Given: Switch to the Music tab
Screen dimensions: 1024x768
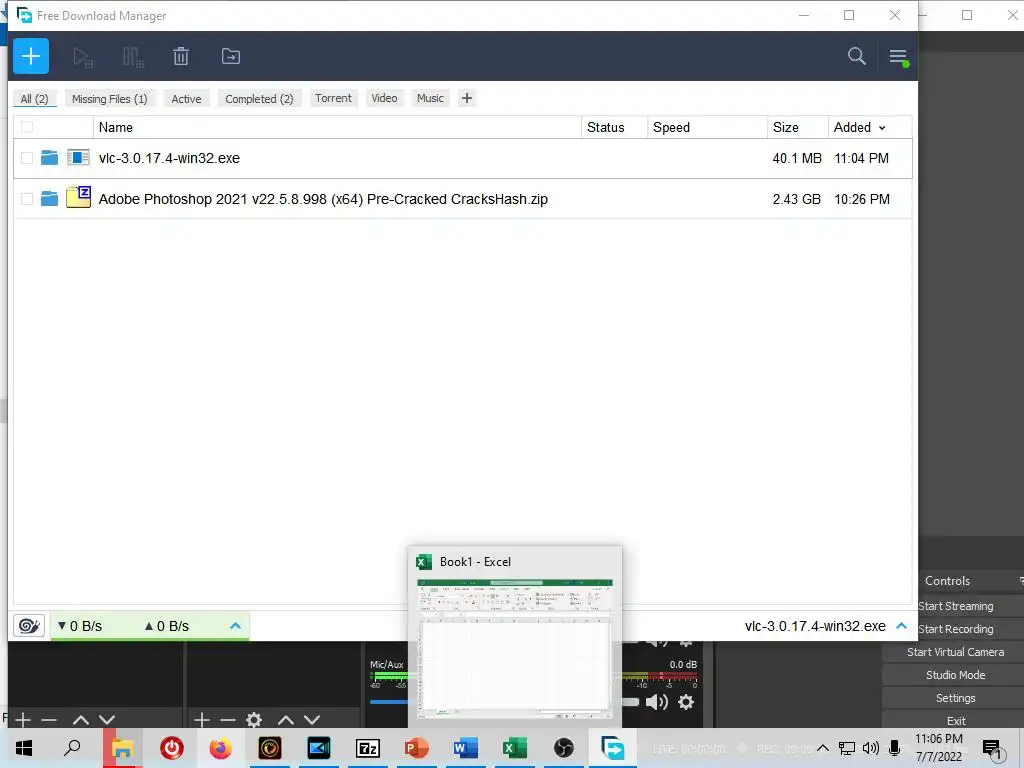Looking at the screenshot, I should coord(430,98).
